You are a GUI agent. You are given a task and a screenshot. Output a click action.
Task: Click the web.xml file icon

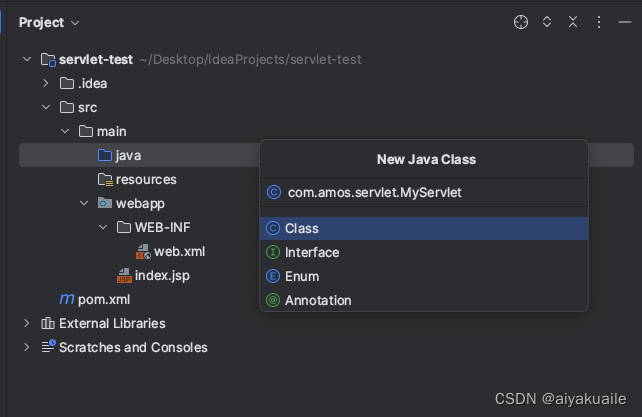tap(143, 252)
